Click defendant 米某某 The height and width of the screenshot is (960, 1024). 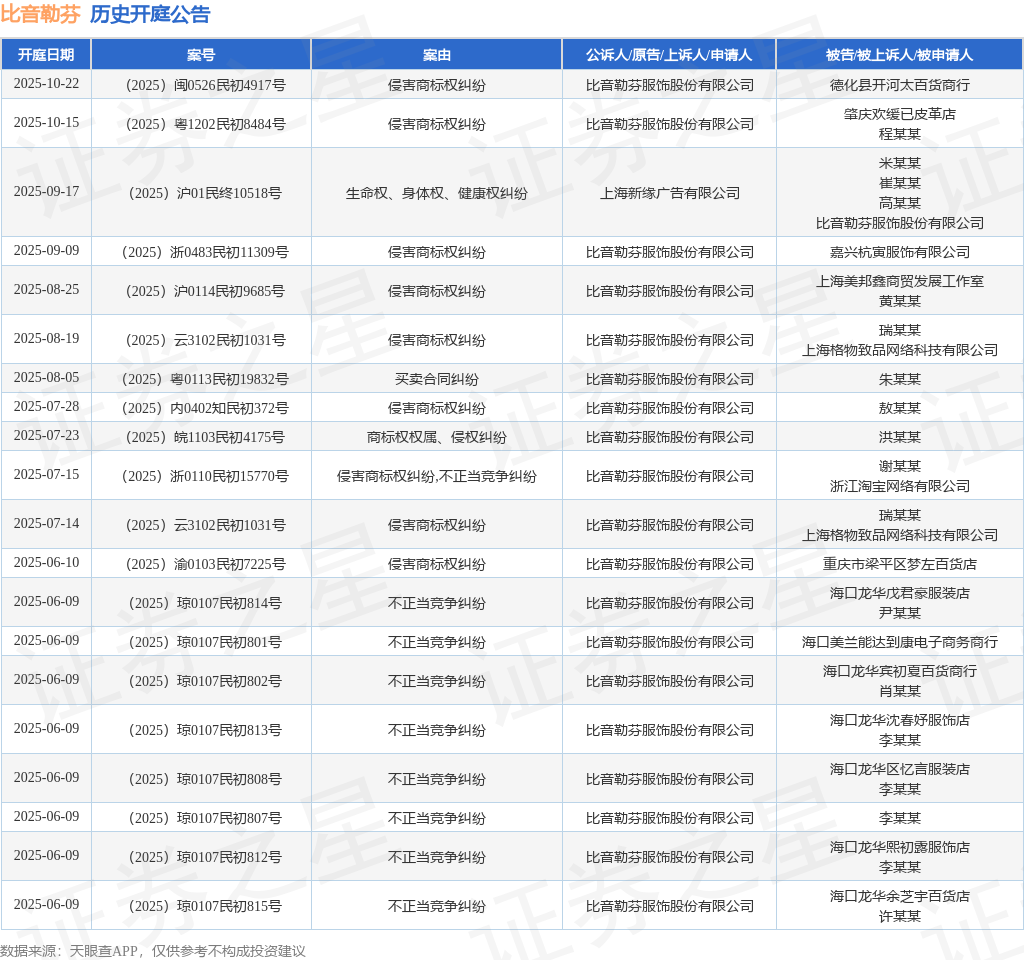(899, 163)
